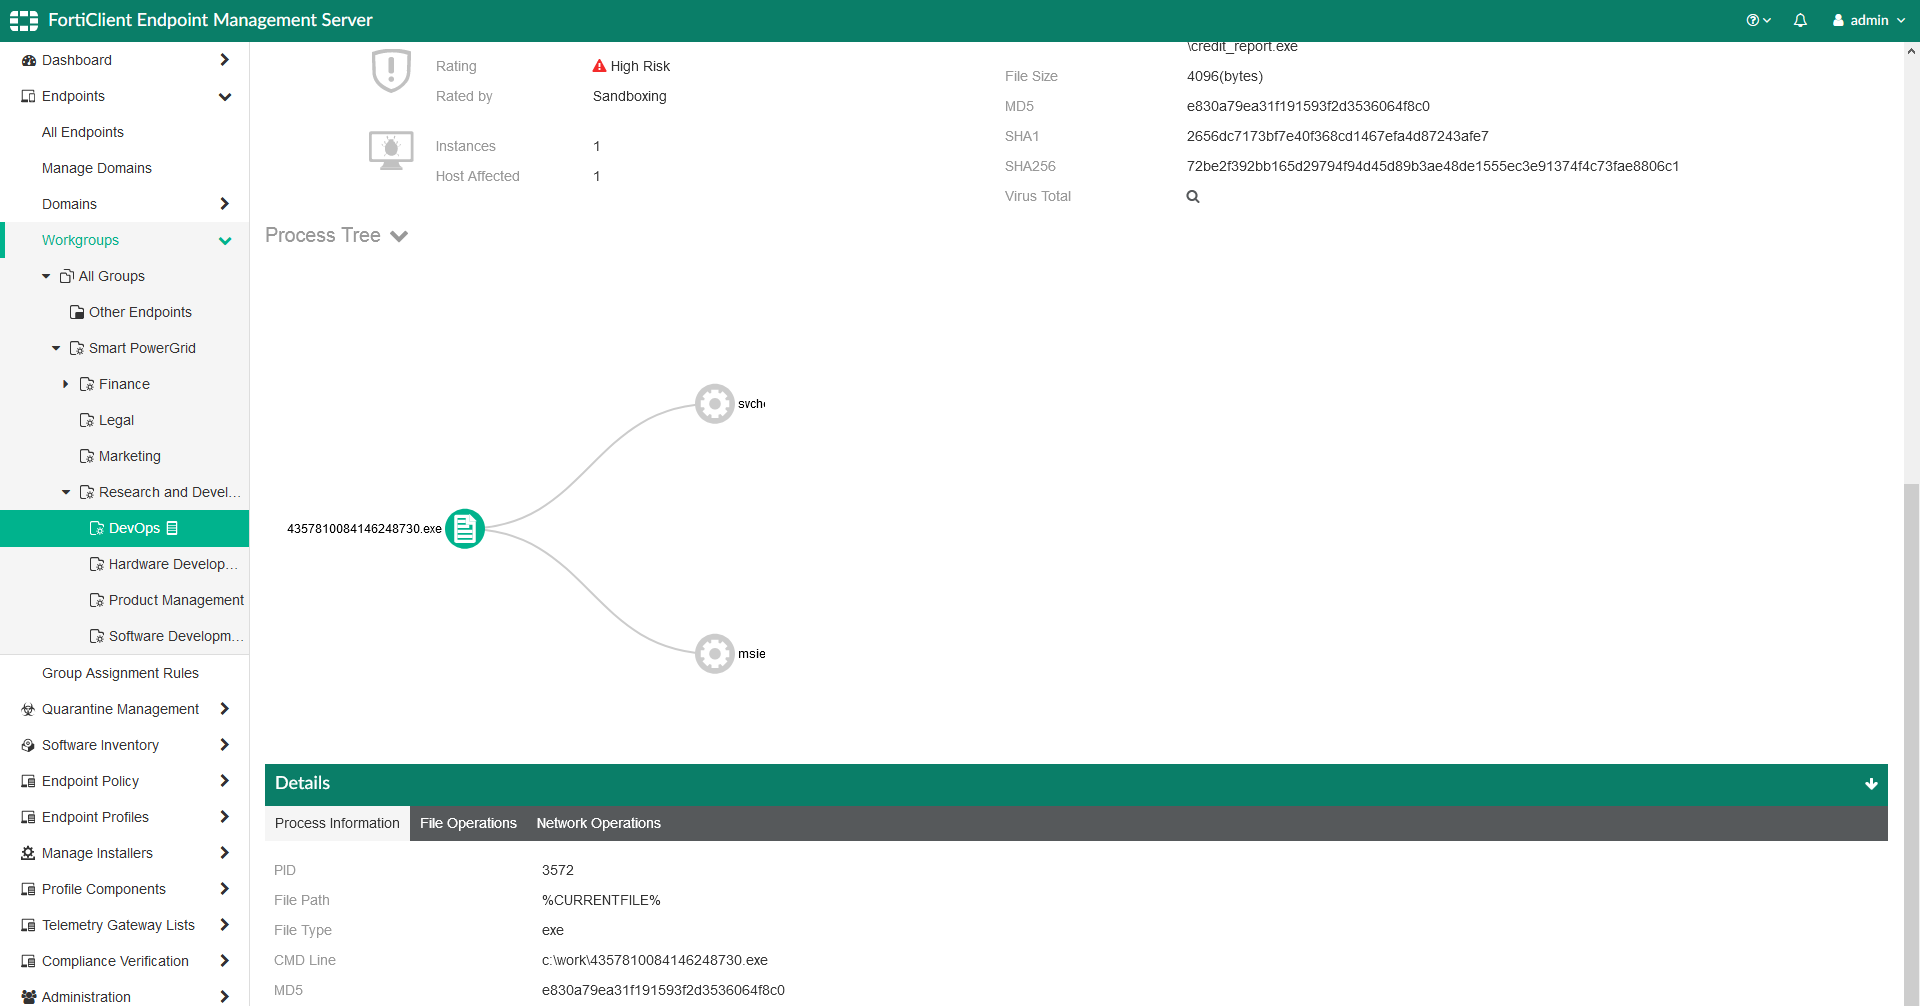
Task: Click the scrollbar up arrow
Action: tap(1911, 51)
